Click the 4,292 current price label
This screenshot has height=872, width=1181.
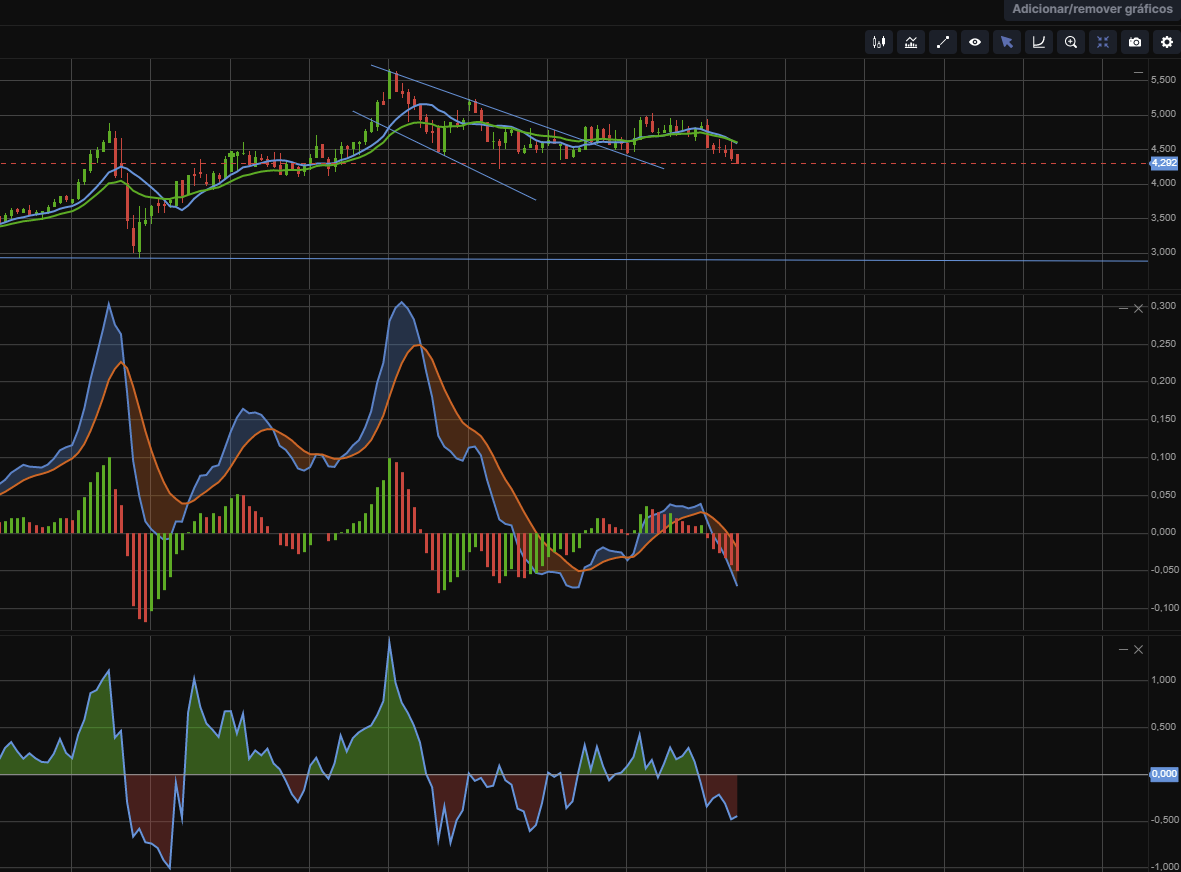pos(1163,163)
